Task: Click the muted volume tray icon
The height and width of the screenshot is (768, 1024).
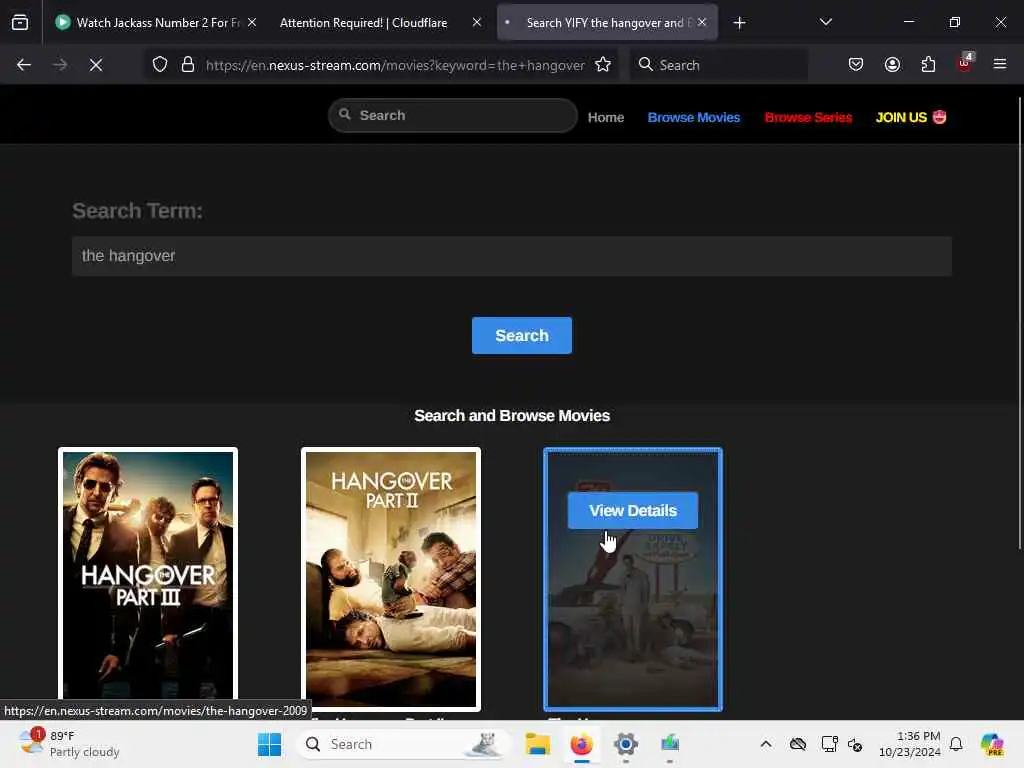Action: [855, 744]
